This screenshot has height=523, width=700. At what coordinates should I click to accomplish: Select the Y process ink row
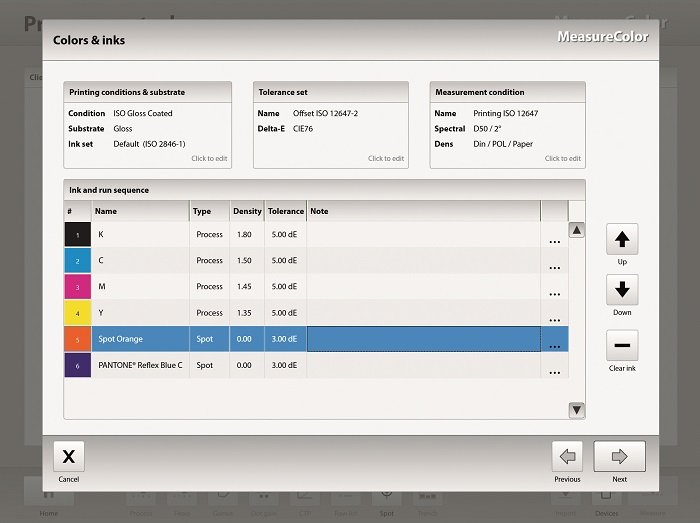coord(317,313)
